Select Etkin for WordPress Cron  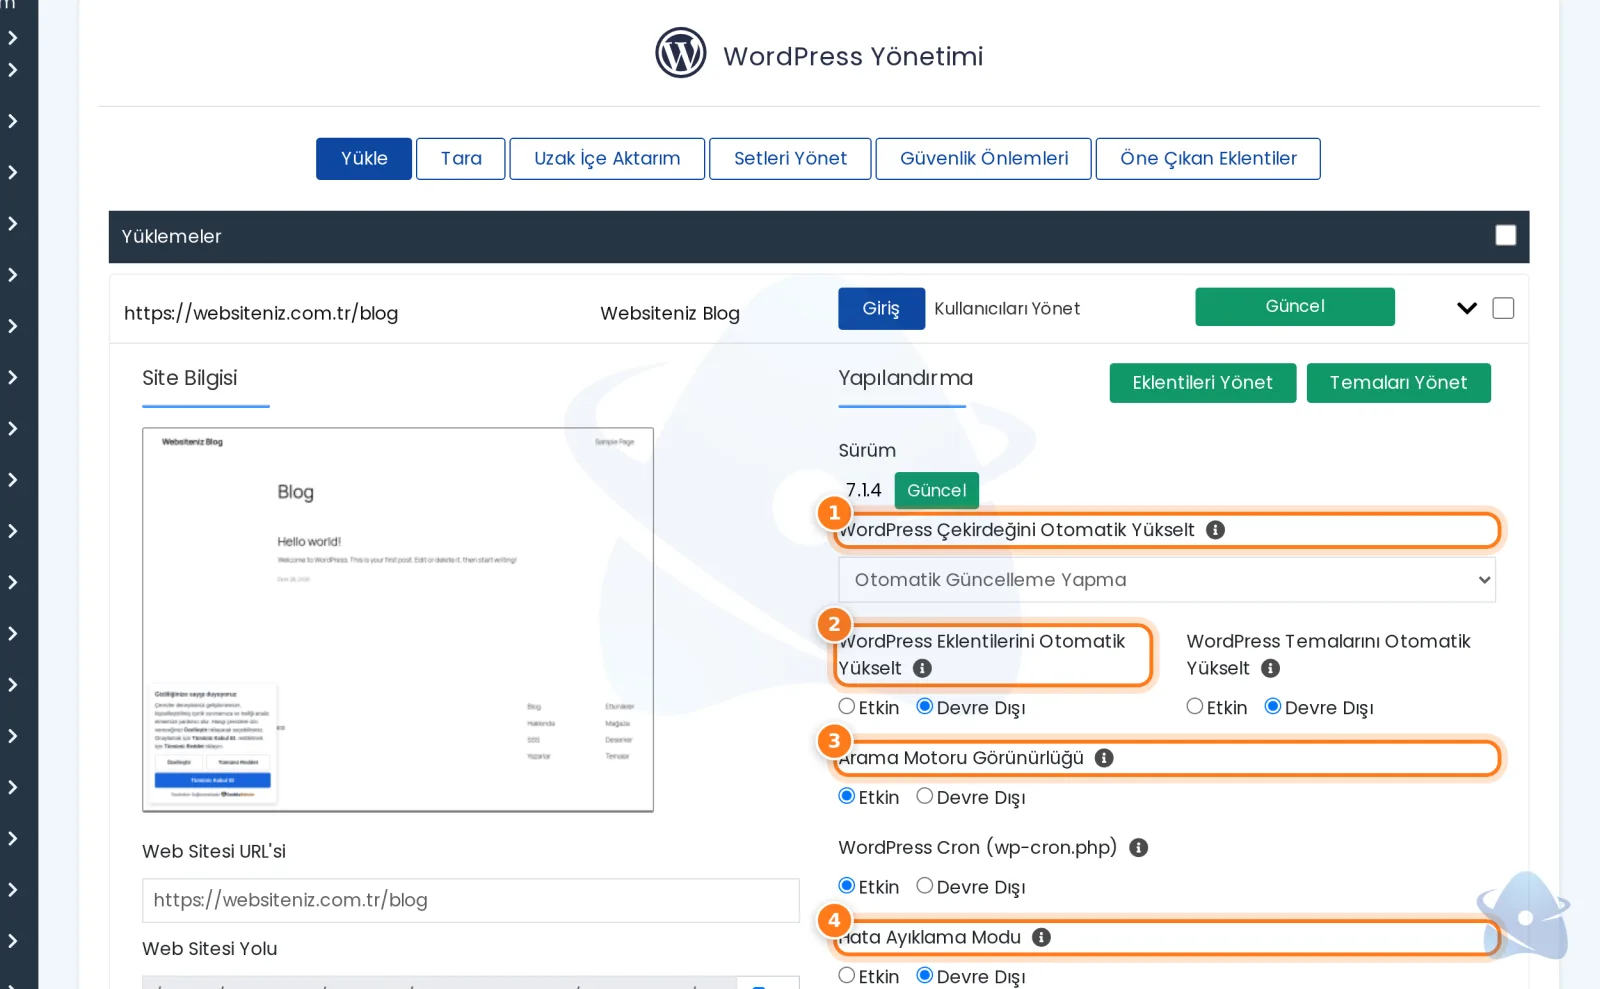coord(847,886)
